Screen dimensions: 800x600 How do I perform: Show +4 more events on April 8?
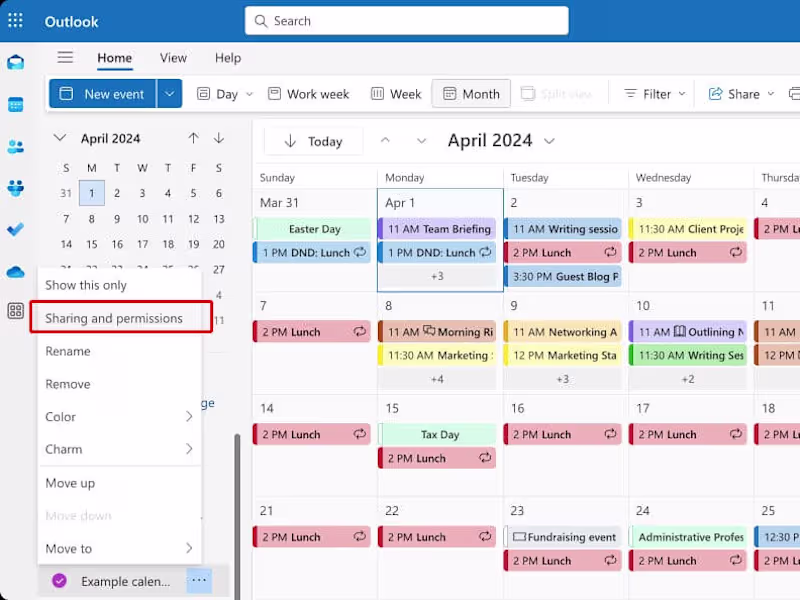click(438, 379)
